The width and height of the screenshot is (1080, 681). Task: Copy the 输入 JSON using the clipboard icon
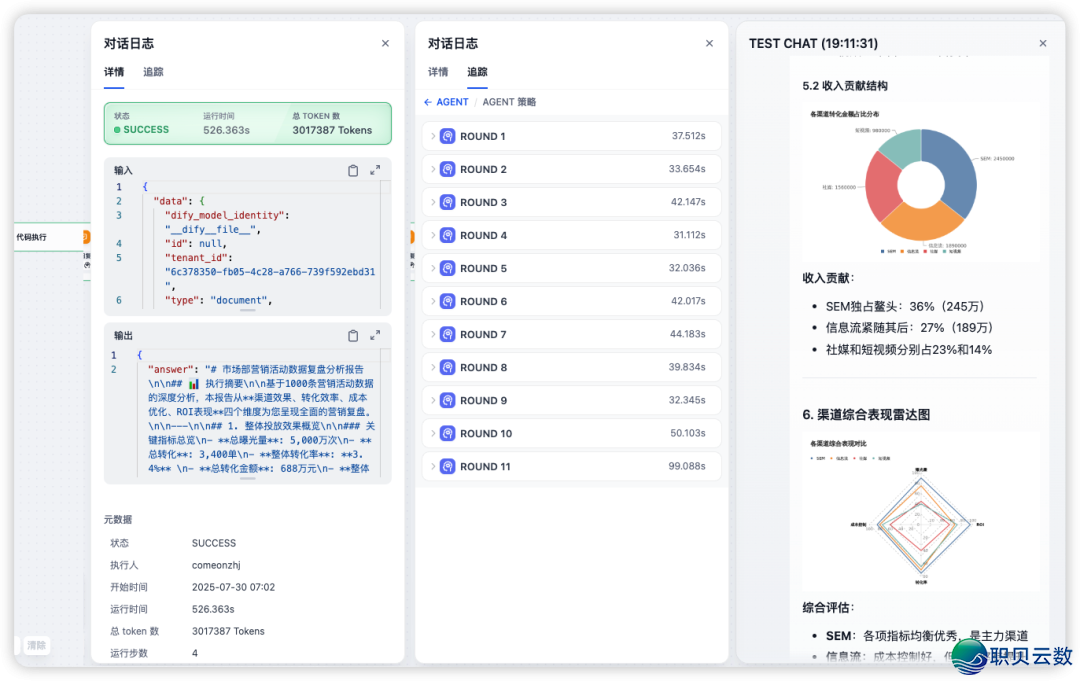pyautogui.click(x=353, y=170)
